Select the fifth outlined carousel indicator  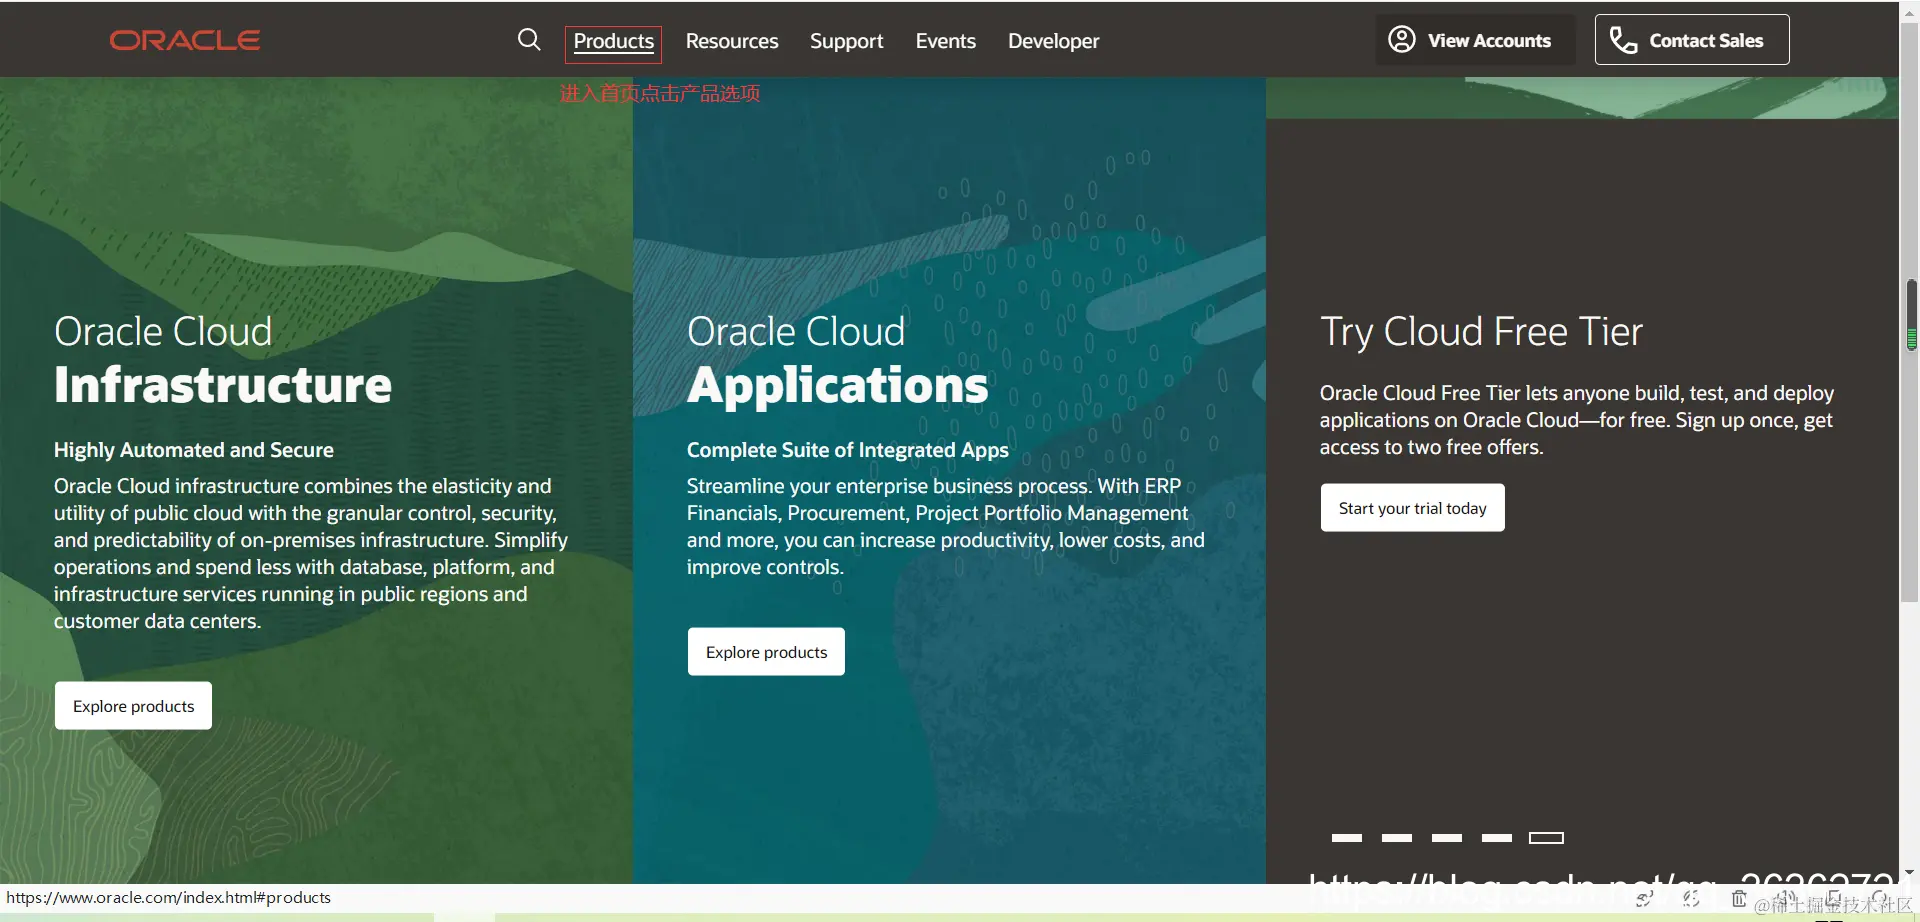tap(1546, 838)
